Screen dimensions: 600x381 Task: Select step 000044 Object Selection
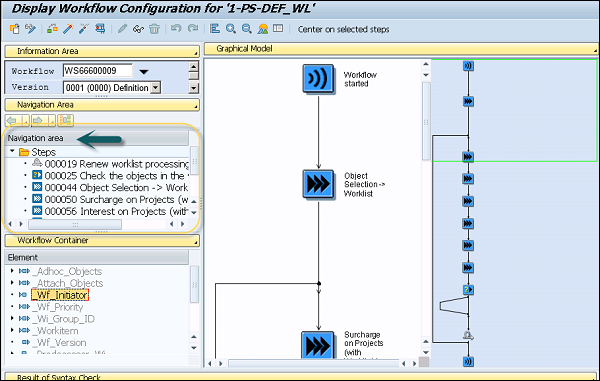click(116, 187)
